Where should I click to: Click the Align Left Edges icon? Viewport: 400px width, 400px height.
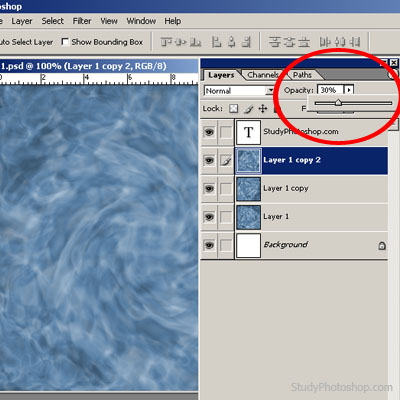coord(217,42)
